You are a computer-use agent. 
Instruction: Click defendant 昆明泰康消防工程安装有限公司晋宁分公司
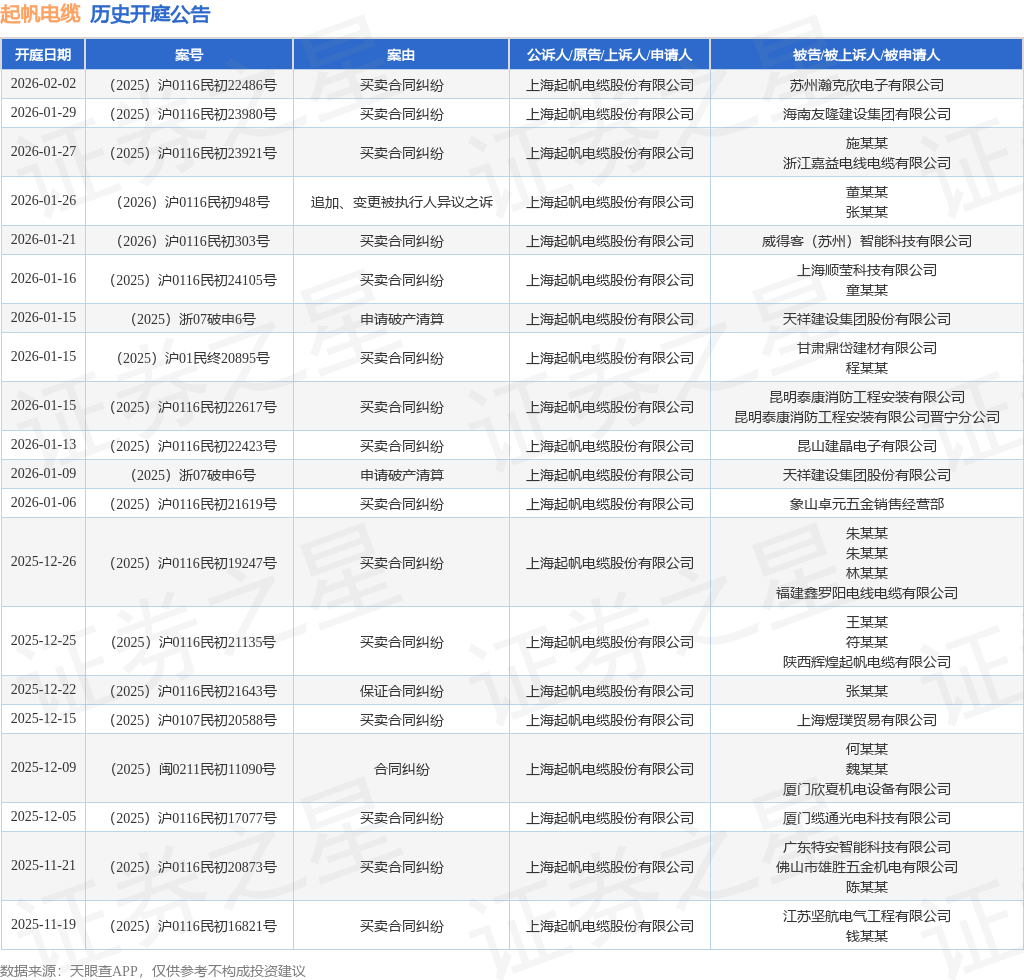click(x=867, y=417)
